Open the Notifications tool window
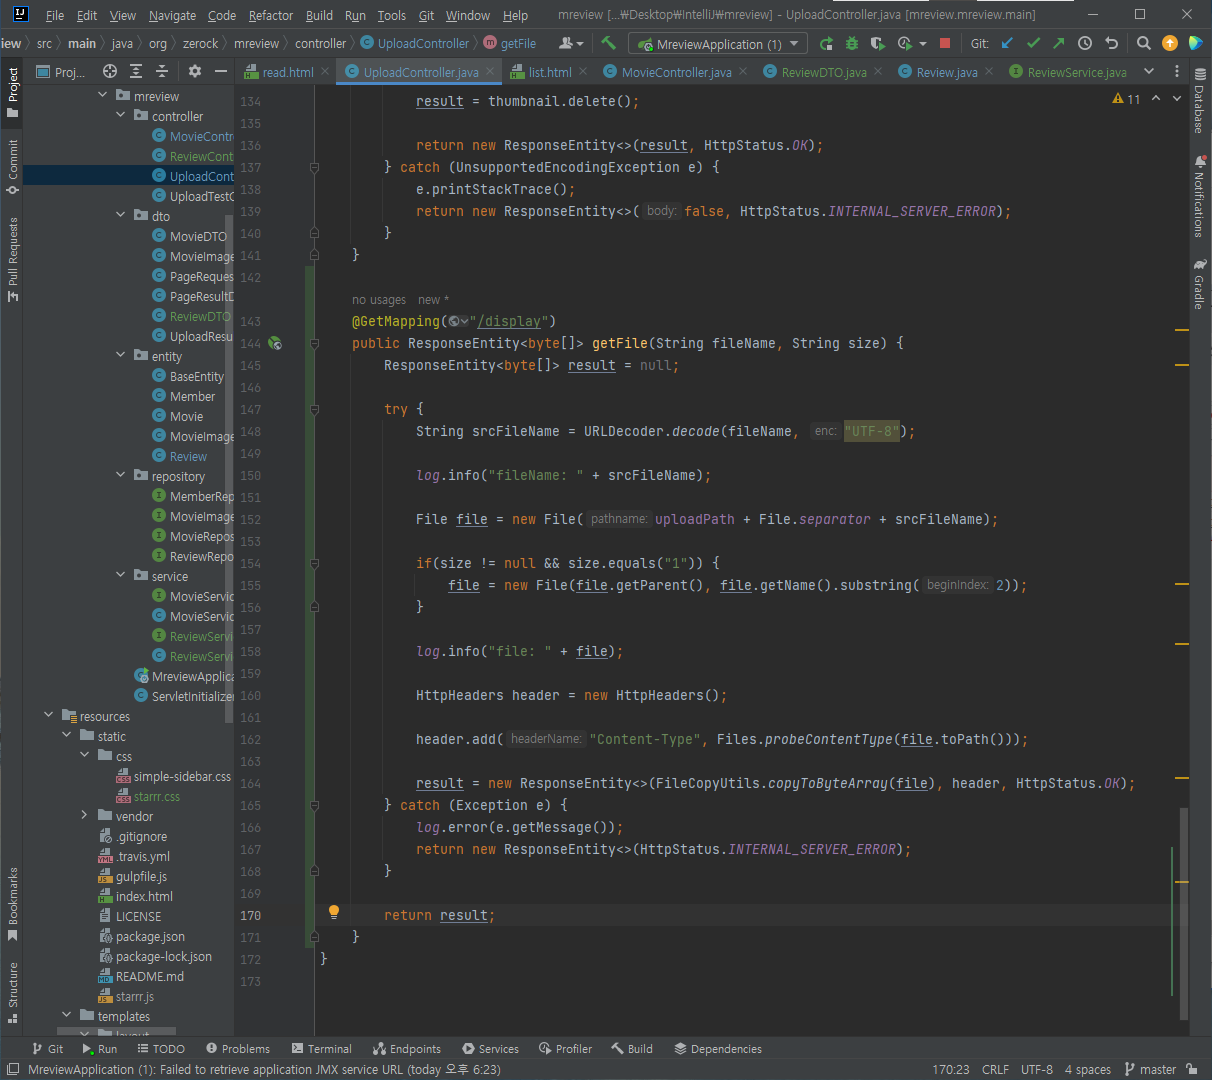Screen dimensions: 1212x1080 pos(1200,197)
